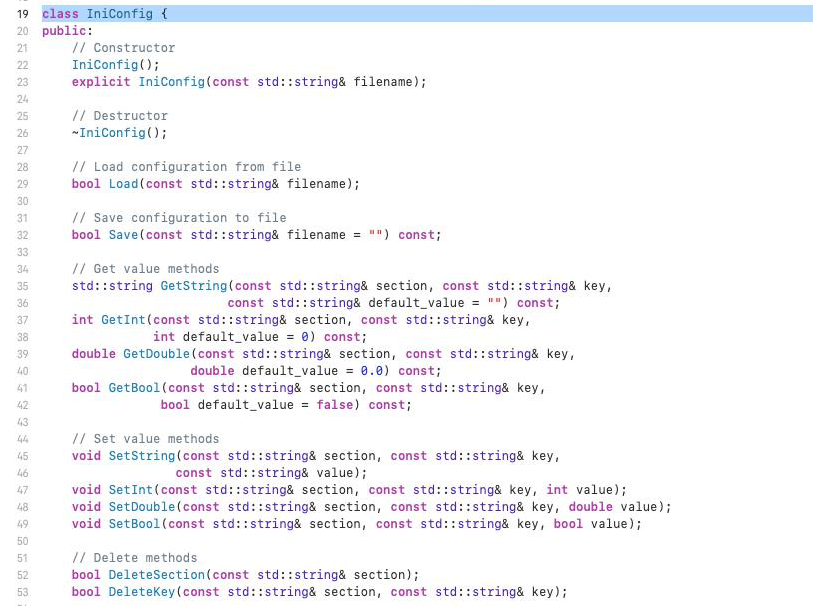Click the '// Set value methods' comment

tap(146, 439)
